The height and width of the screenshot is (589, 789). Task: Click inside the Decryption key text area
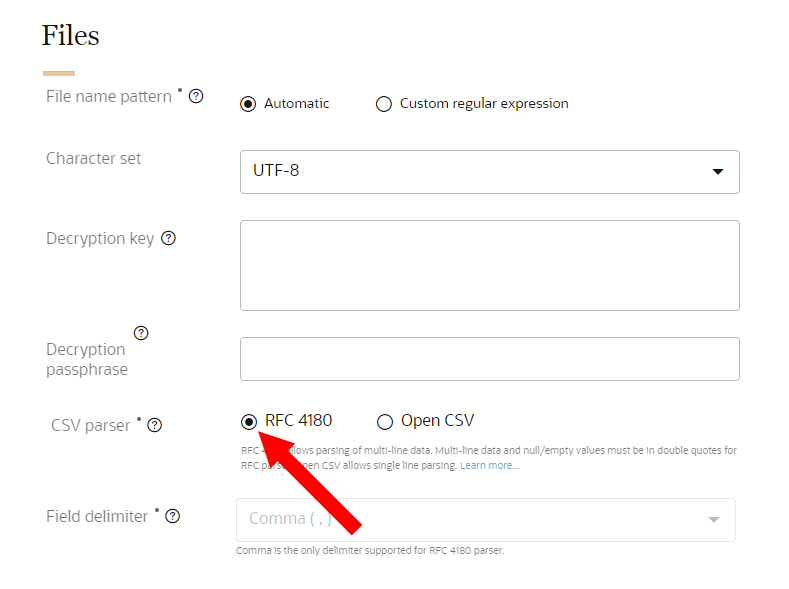[x=489, y=265]
